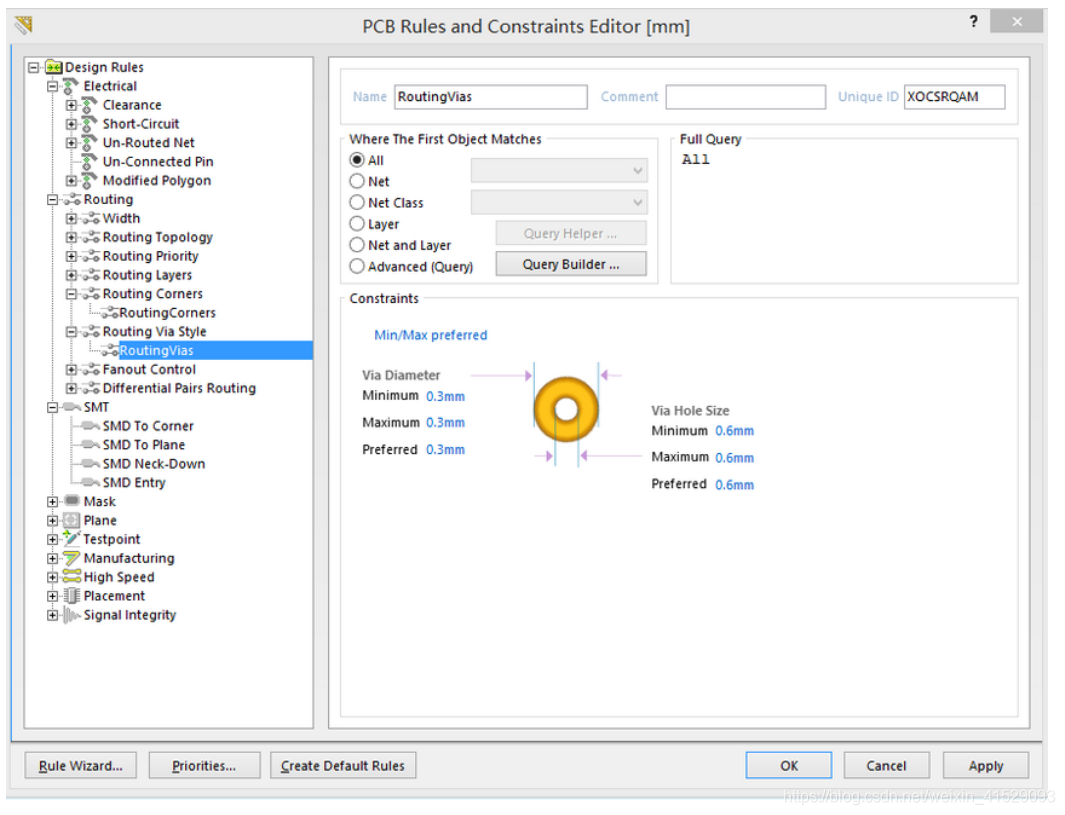1065x815 pixels.
Task: Click the Clearance rule icon
Action: tap(90, 105)
